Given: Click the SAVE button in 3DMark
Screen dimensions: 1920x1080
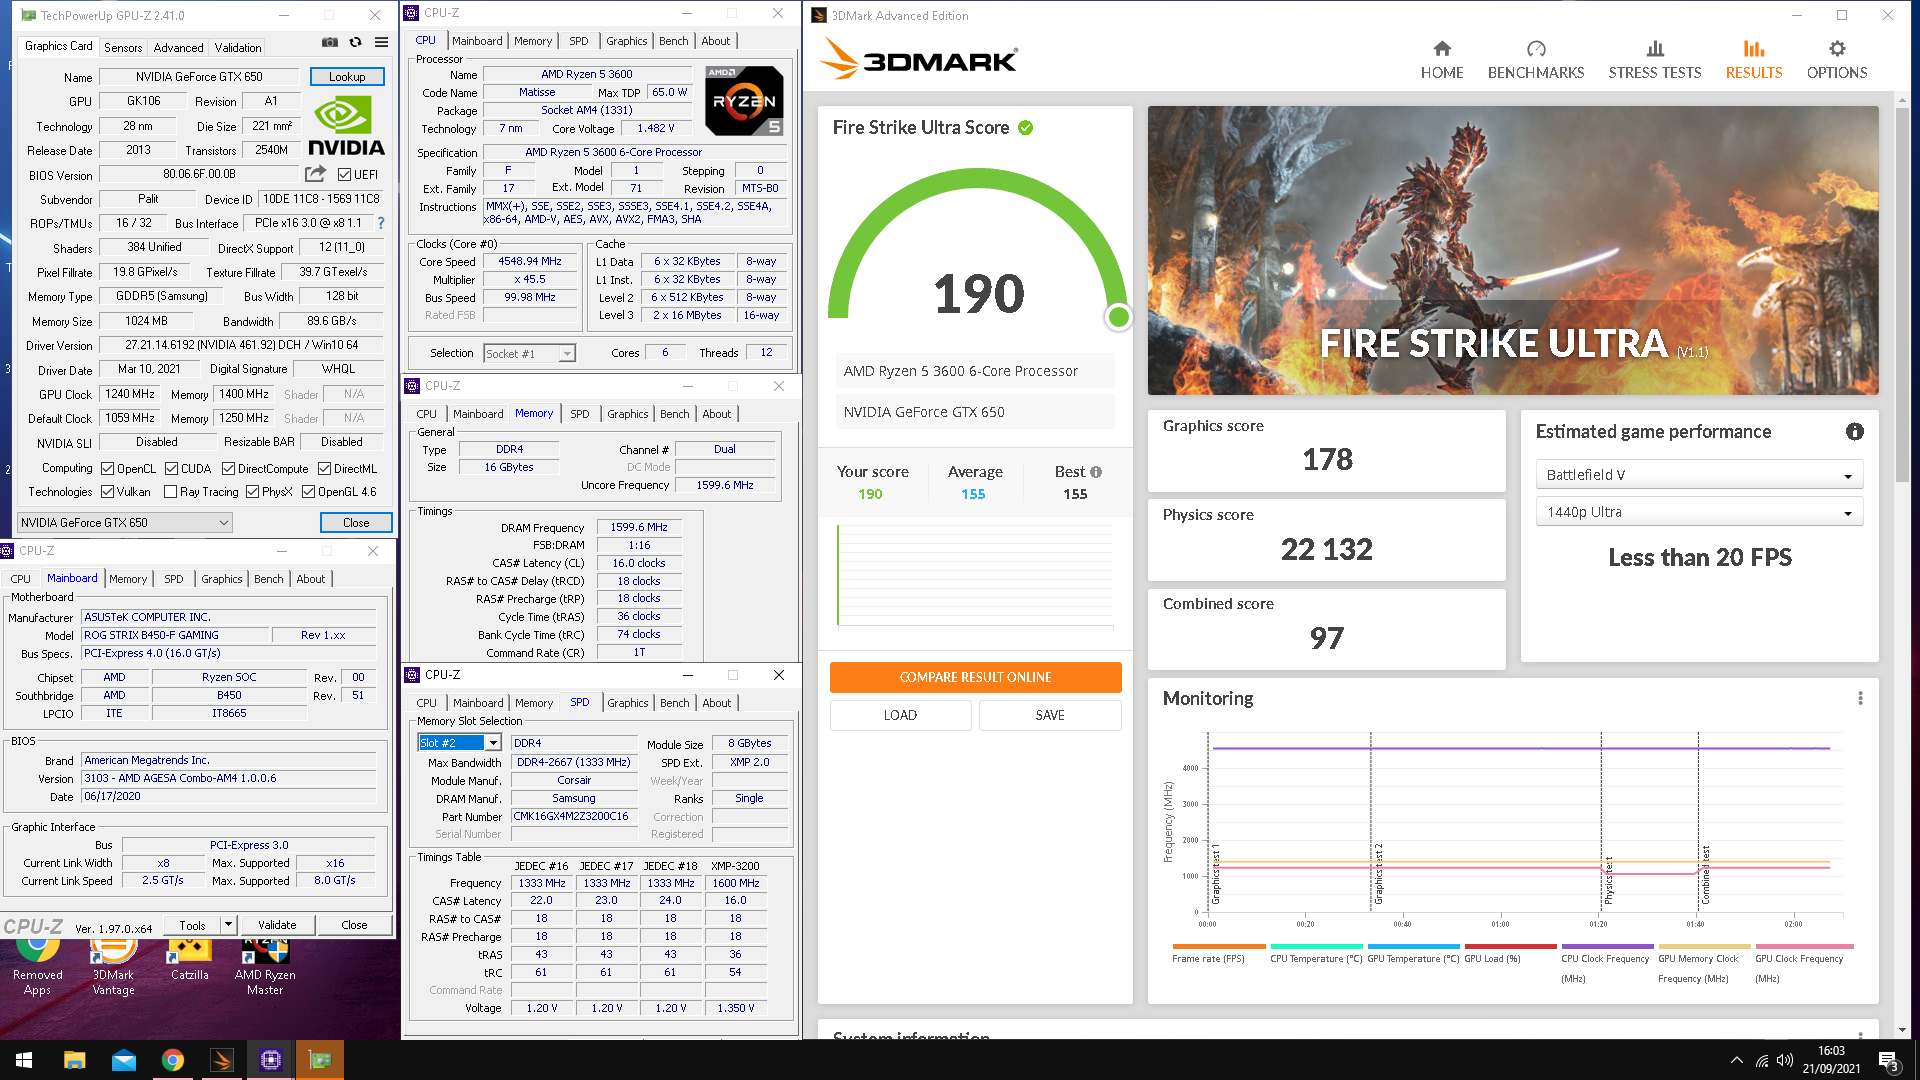Looking at the screenshot, I should [1050, 715].
